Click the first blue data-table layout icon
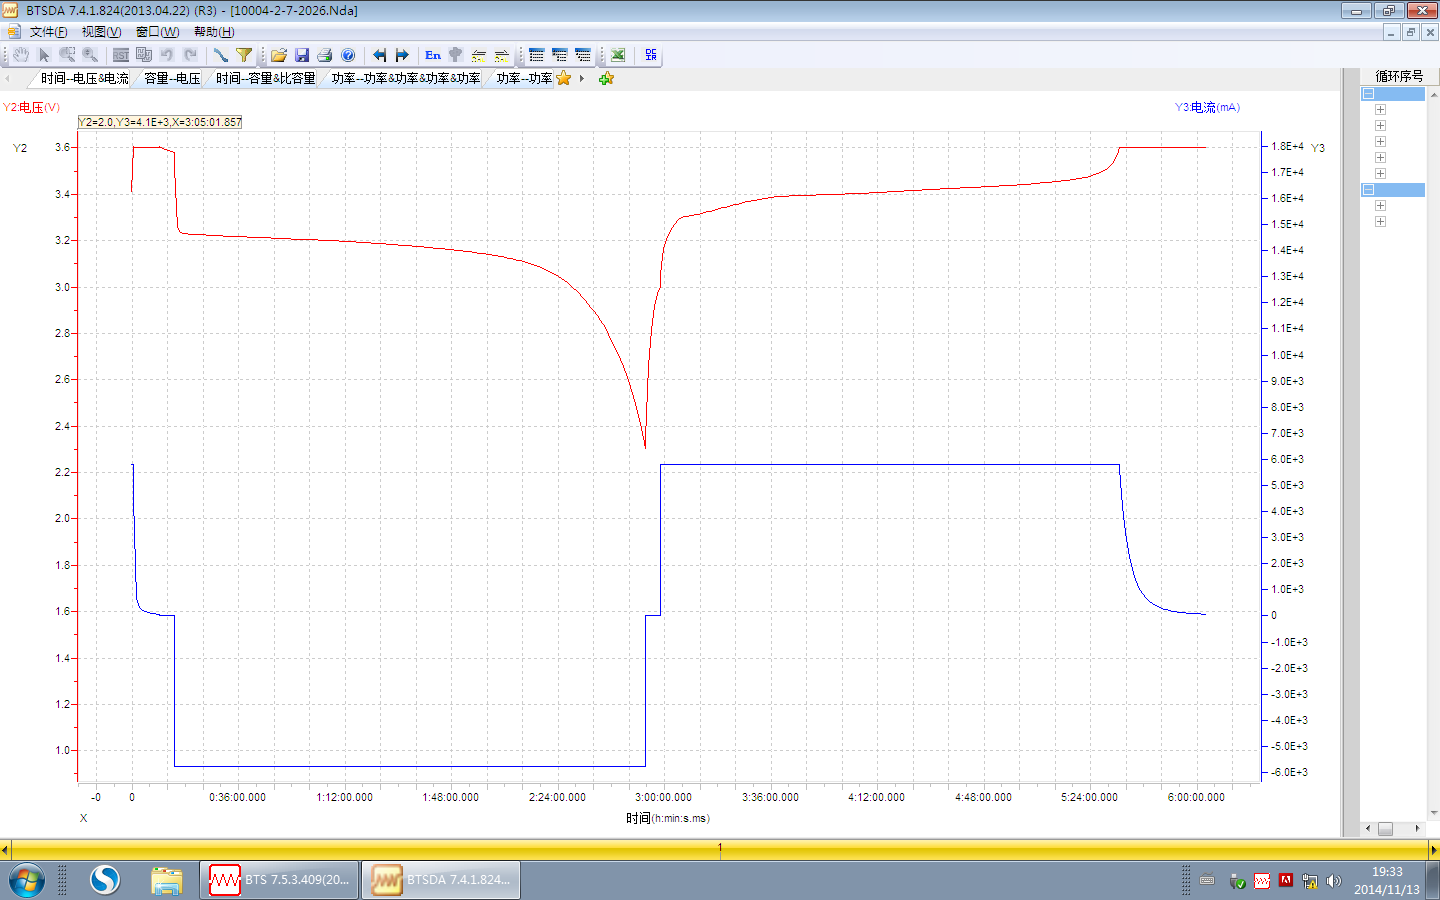The image size is (1440, 900). pyautogui.click(x=537, y=55)
